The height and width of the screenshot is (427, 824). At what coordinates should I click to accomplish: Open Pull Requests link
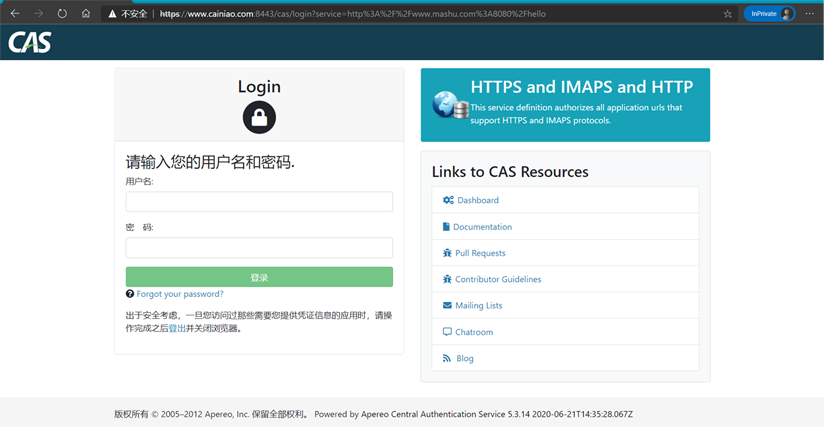[x=480, y=253]
